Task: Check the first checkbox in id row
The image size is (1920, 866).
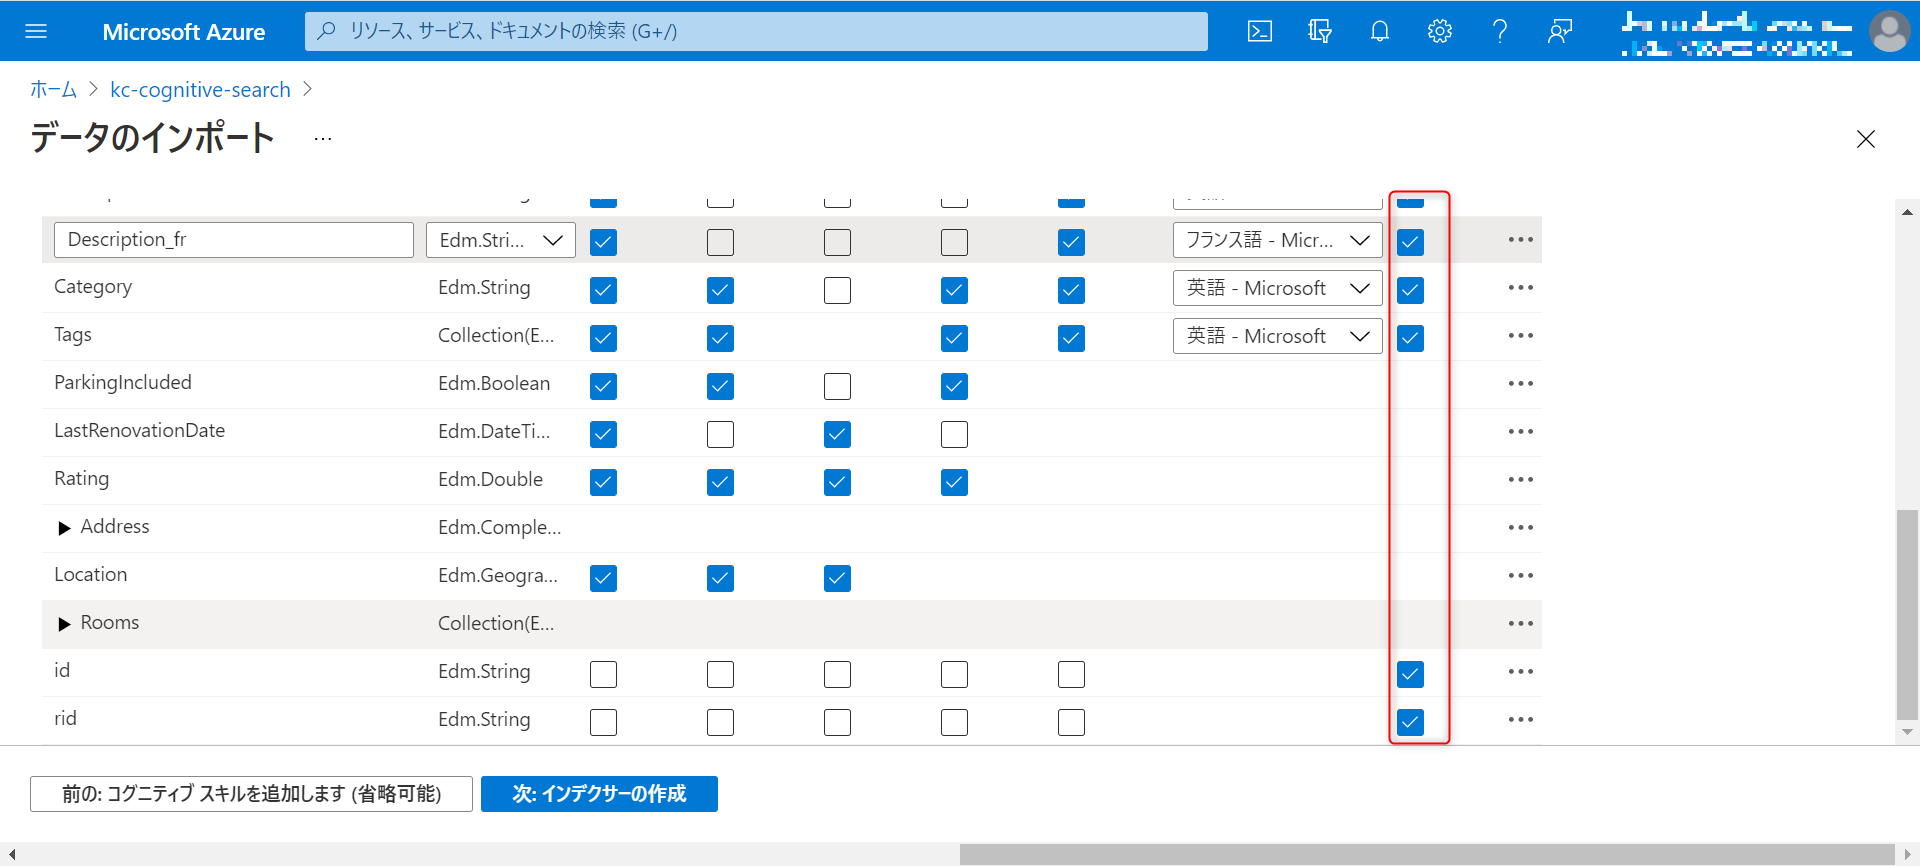Action: (603, 674)
